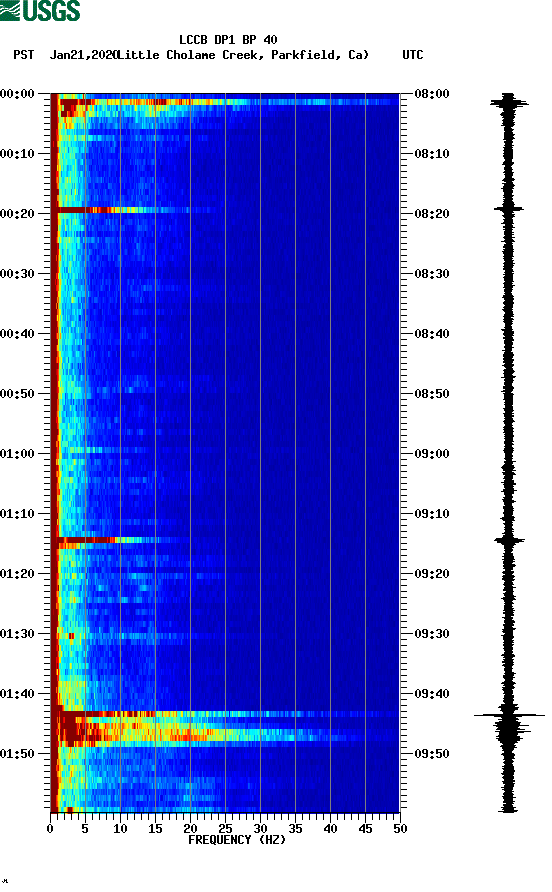Click the 08:50 UTC time label

(x=432, y=394)
